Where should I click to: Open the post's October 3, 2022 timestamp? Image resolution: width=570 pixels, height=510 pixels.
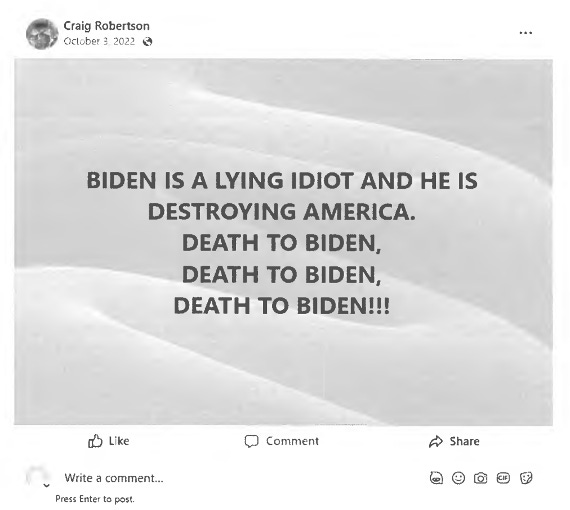click(x=99, y=41)
